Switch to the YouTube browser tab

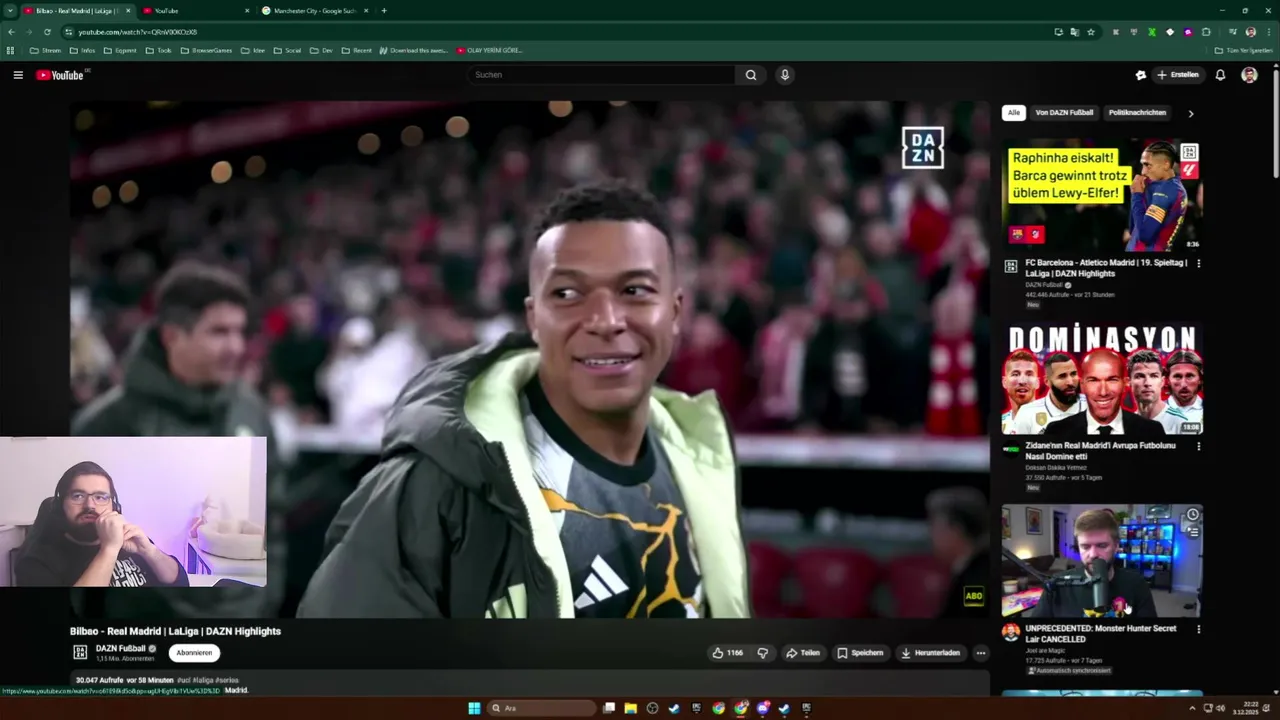(x=195, y=11)
